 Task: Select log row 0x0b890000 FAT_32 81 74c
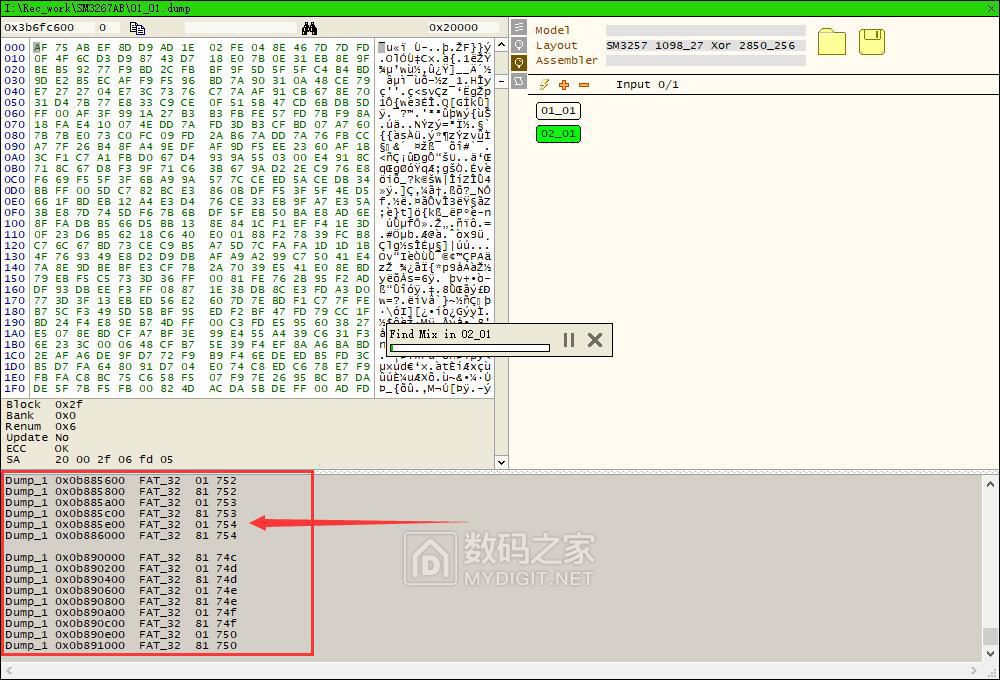pos(121,558)
